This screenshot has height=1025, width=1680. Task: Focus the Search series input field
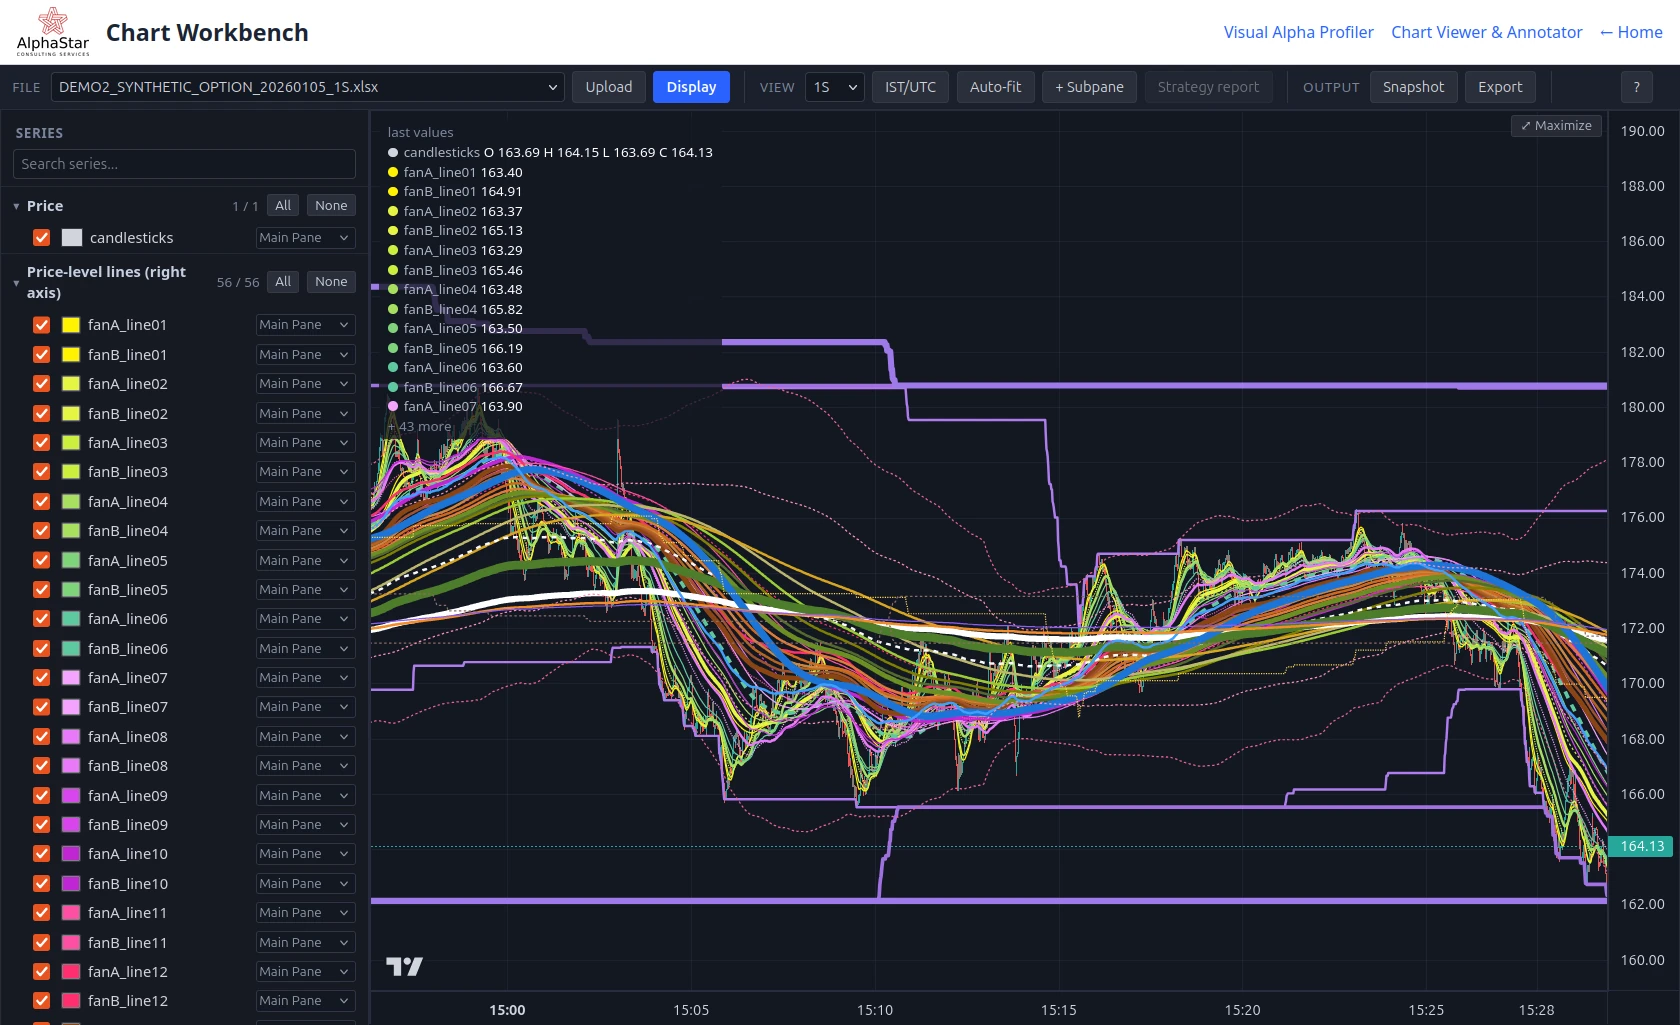(184, 164)
